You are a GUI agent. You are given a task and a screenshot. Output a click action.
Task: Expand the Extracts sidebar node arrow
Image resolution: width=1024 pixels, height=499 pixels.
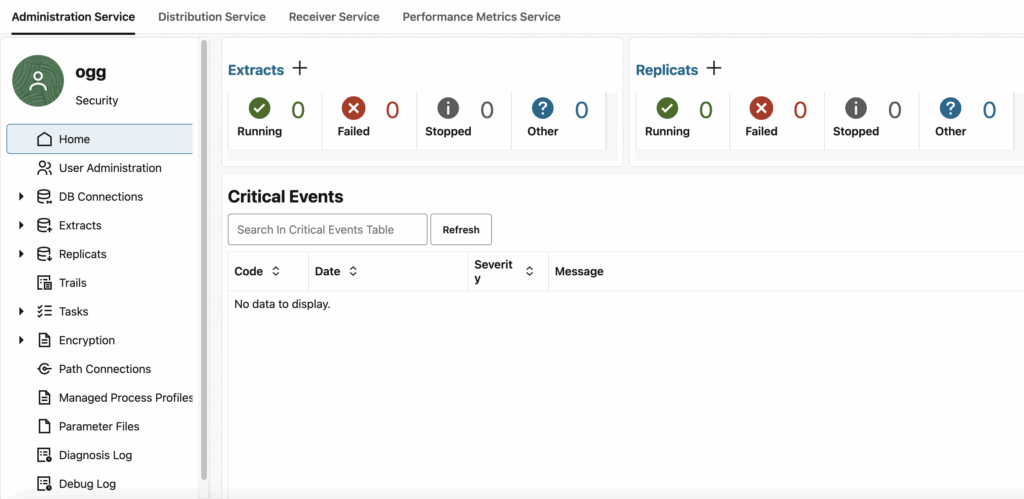click(x=21, y=226)
